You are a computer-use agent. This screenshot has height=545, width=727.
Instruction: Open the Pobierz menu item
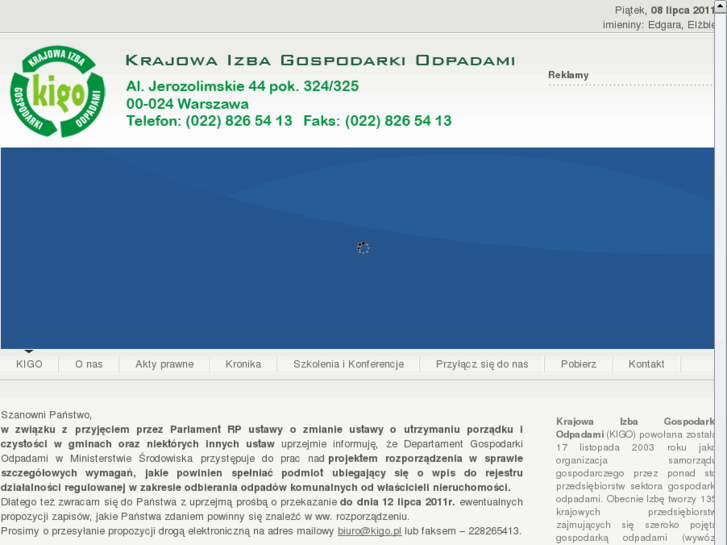coord(579,364)
